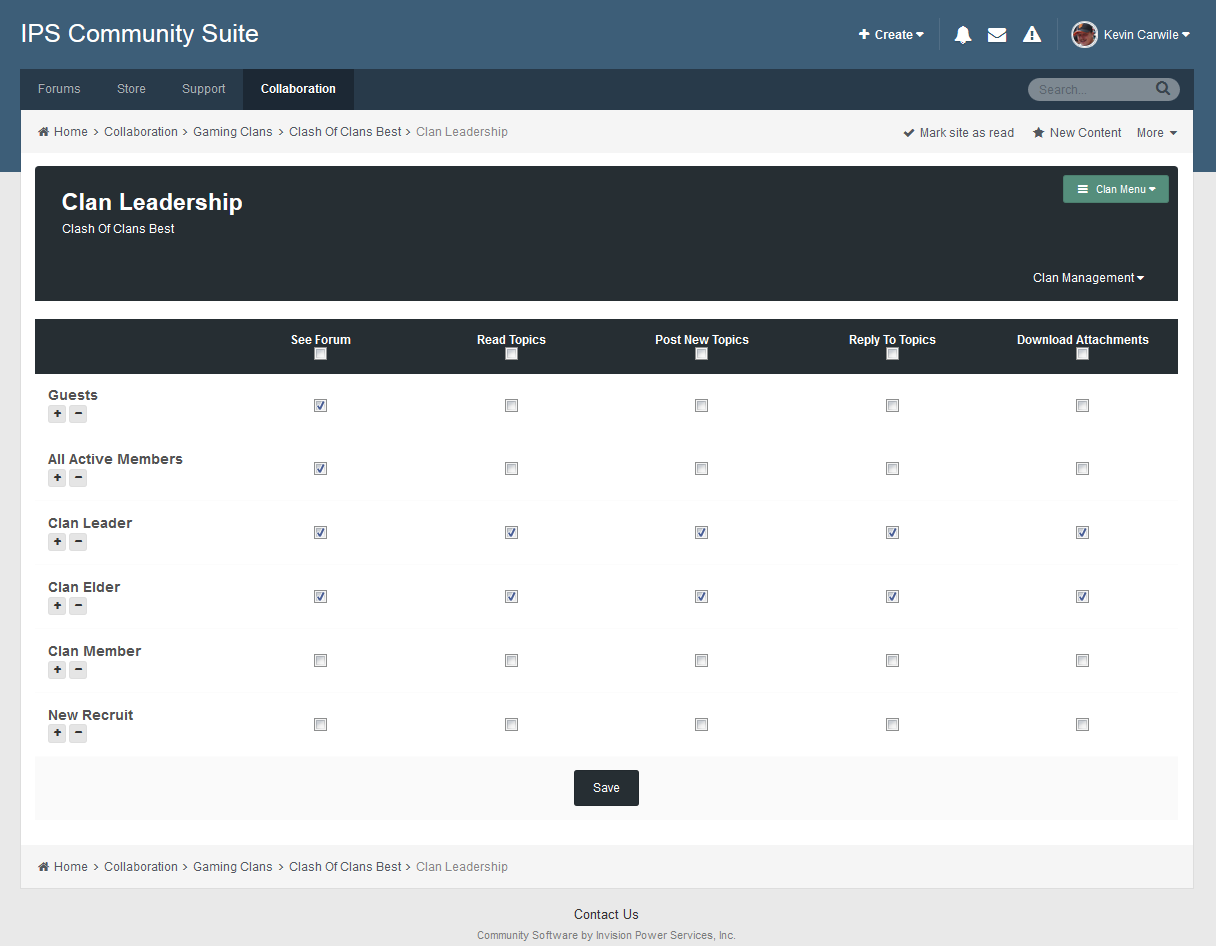Enable Read Topics for Guests
Image resolution: width=1216 pixels, height=946 pixels.
tap(511, 405)
